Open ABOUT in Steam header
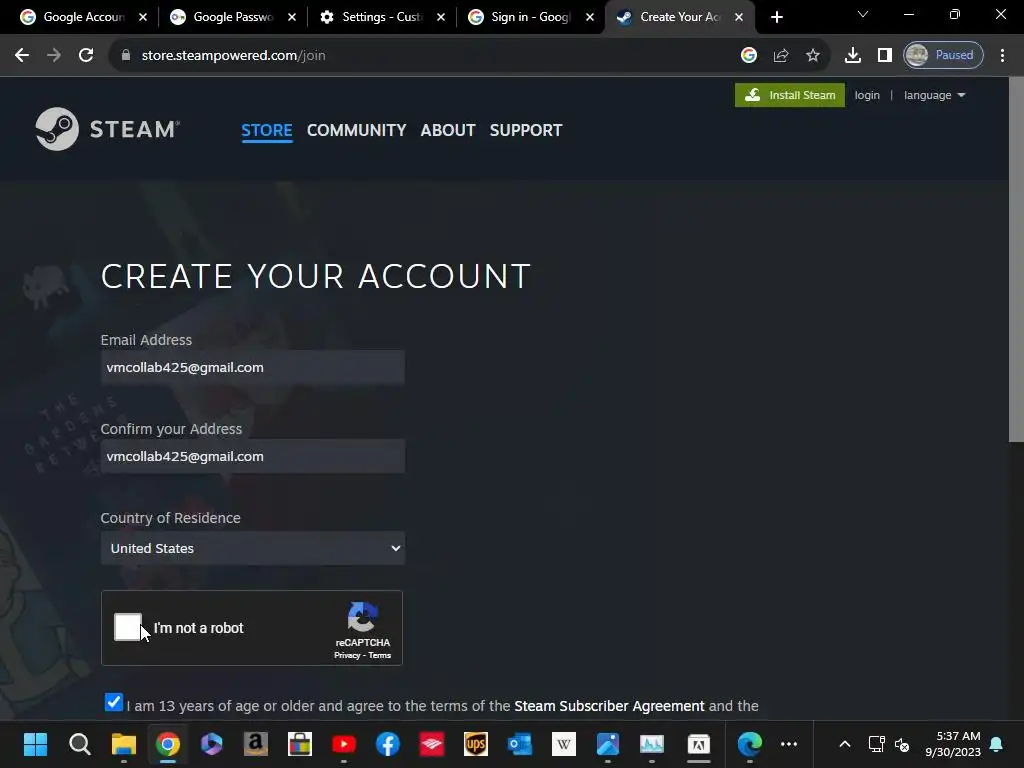Screen dimensions: 1024x768 tap(448, 131)
